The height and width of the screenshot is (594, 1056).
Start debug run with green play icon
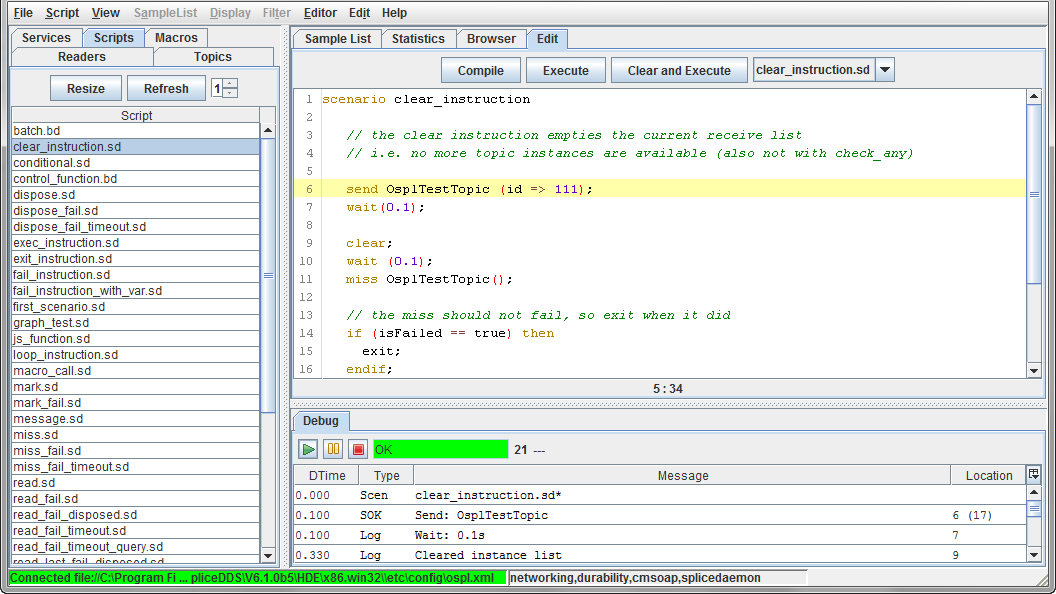[308, 449]
